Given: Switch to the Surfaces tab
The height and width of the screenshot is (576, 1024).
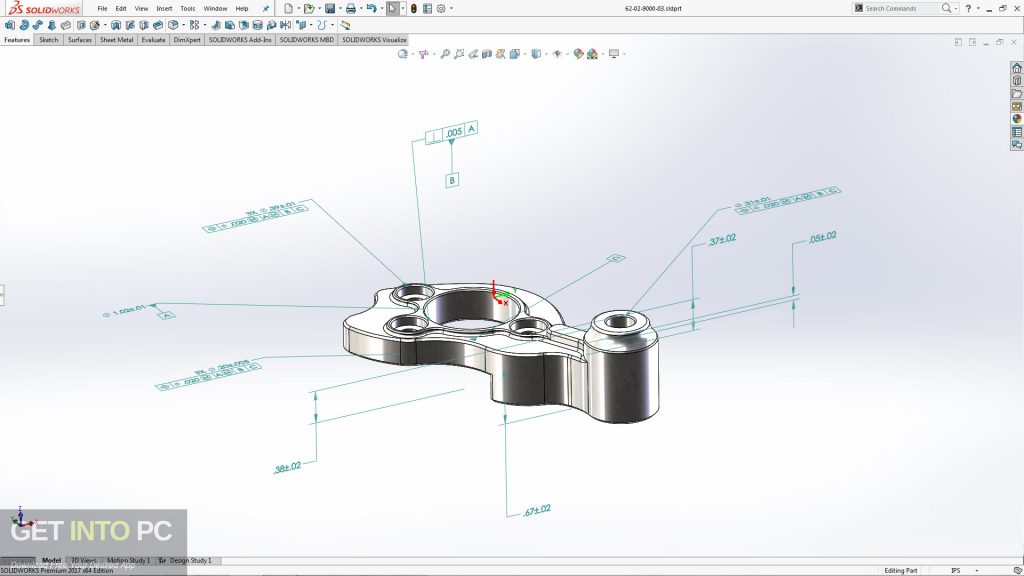Looking at the screenshot, I should point(80,40).
